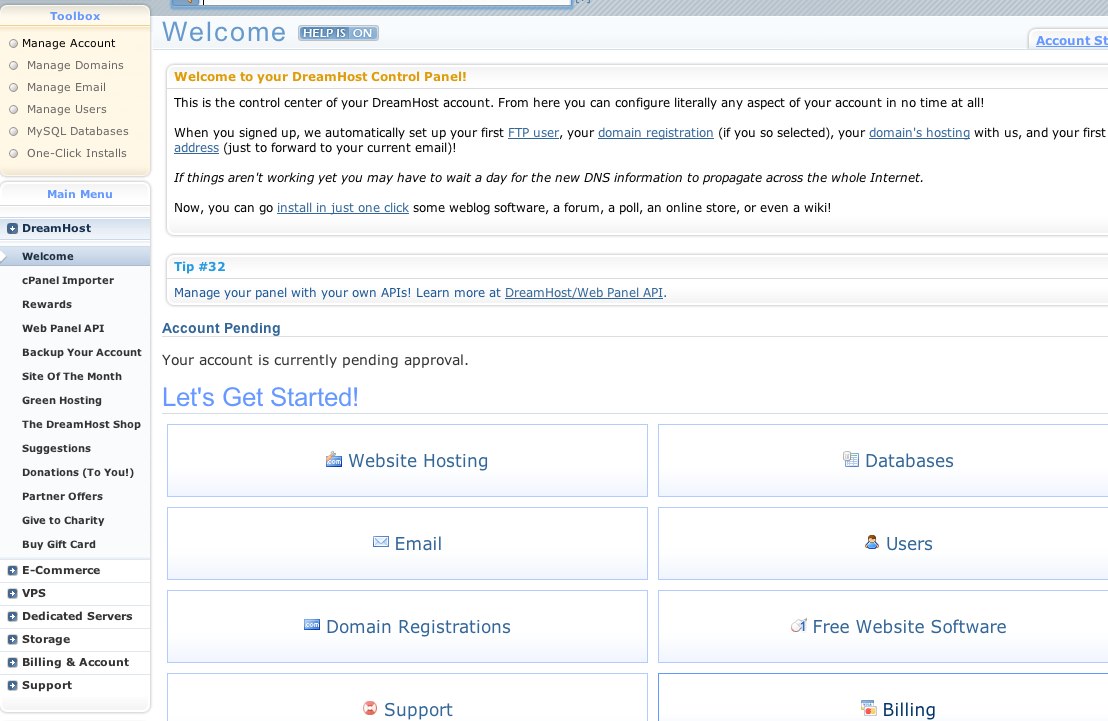The height and width of the screenshot is (721, 1108).
Task: Open Site Of The Month menu item
Action: (x=71, y=376)
